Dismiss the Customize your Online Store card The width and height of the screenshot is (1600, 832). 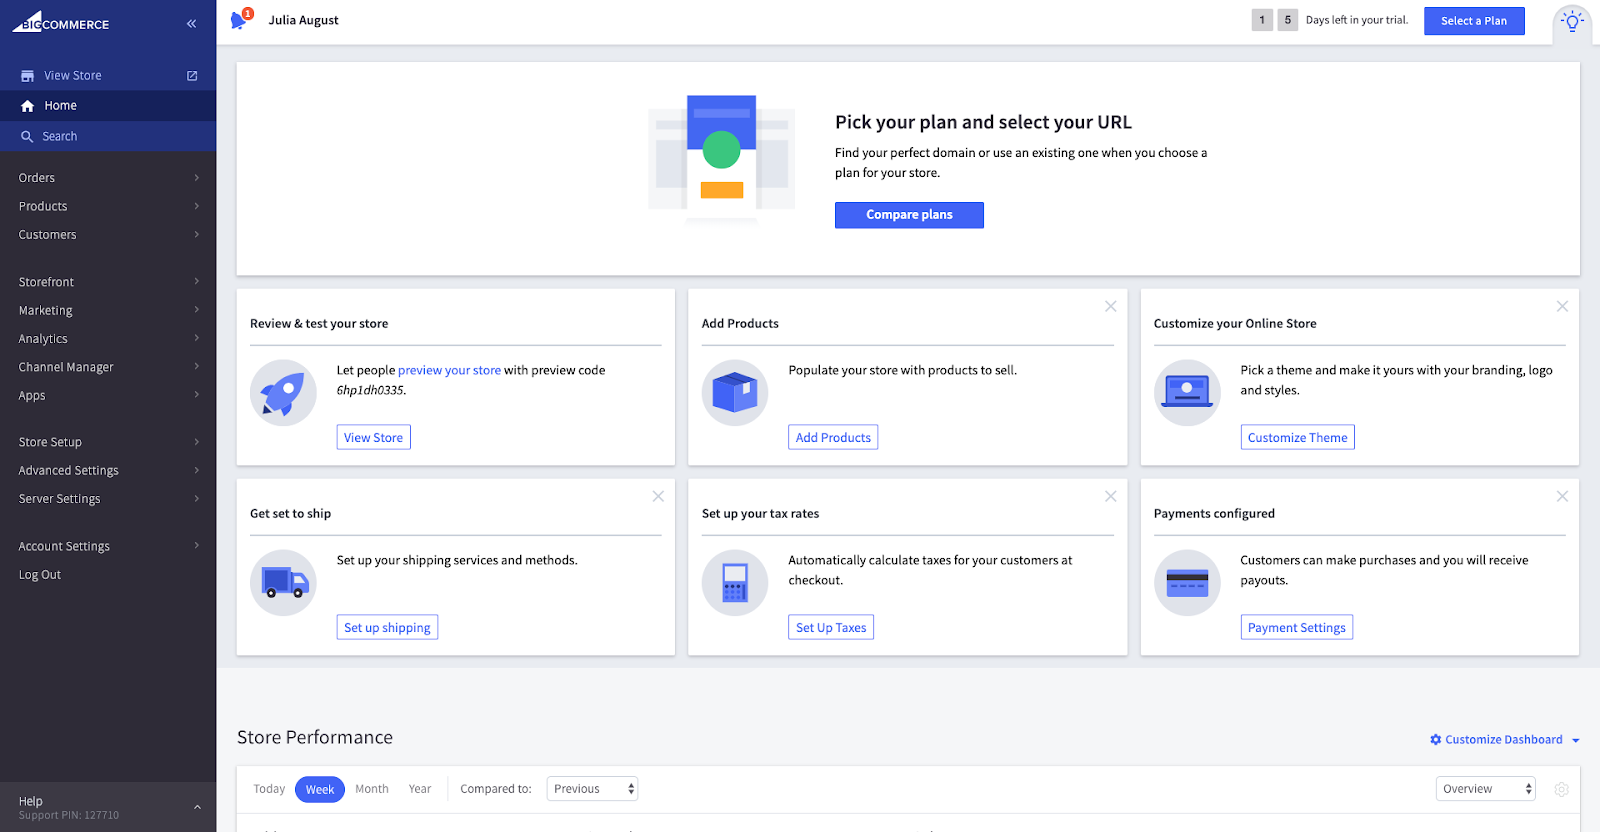[x=1562, y=306]
